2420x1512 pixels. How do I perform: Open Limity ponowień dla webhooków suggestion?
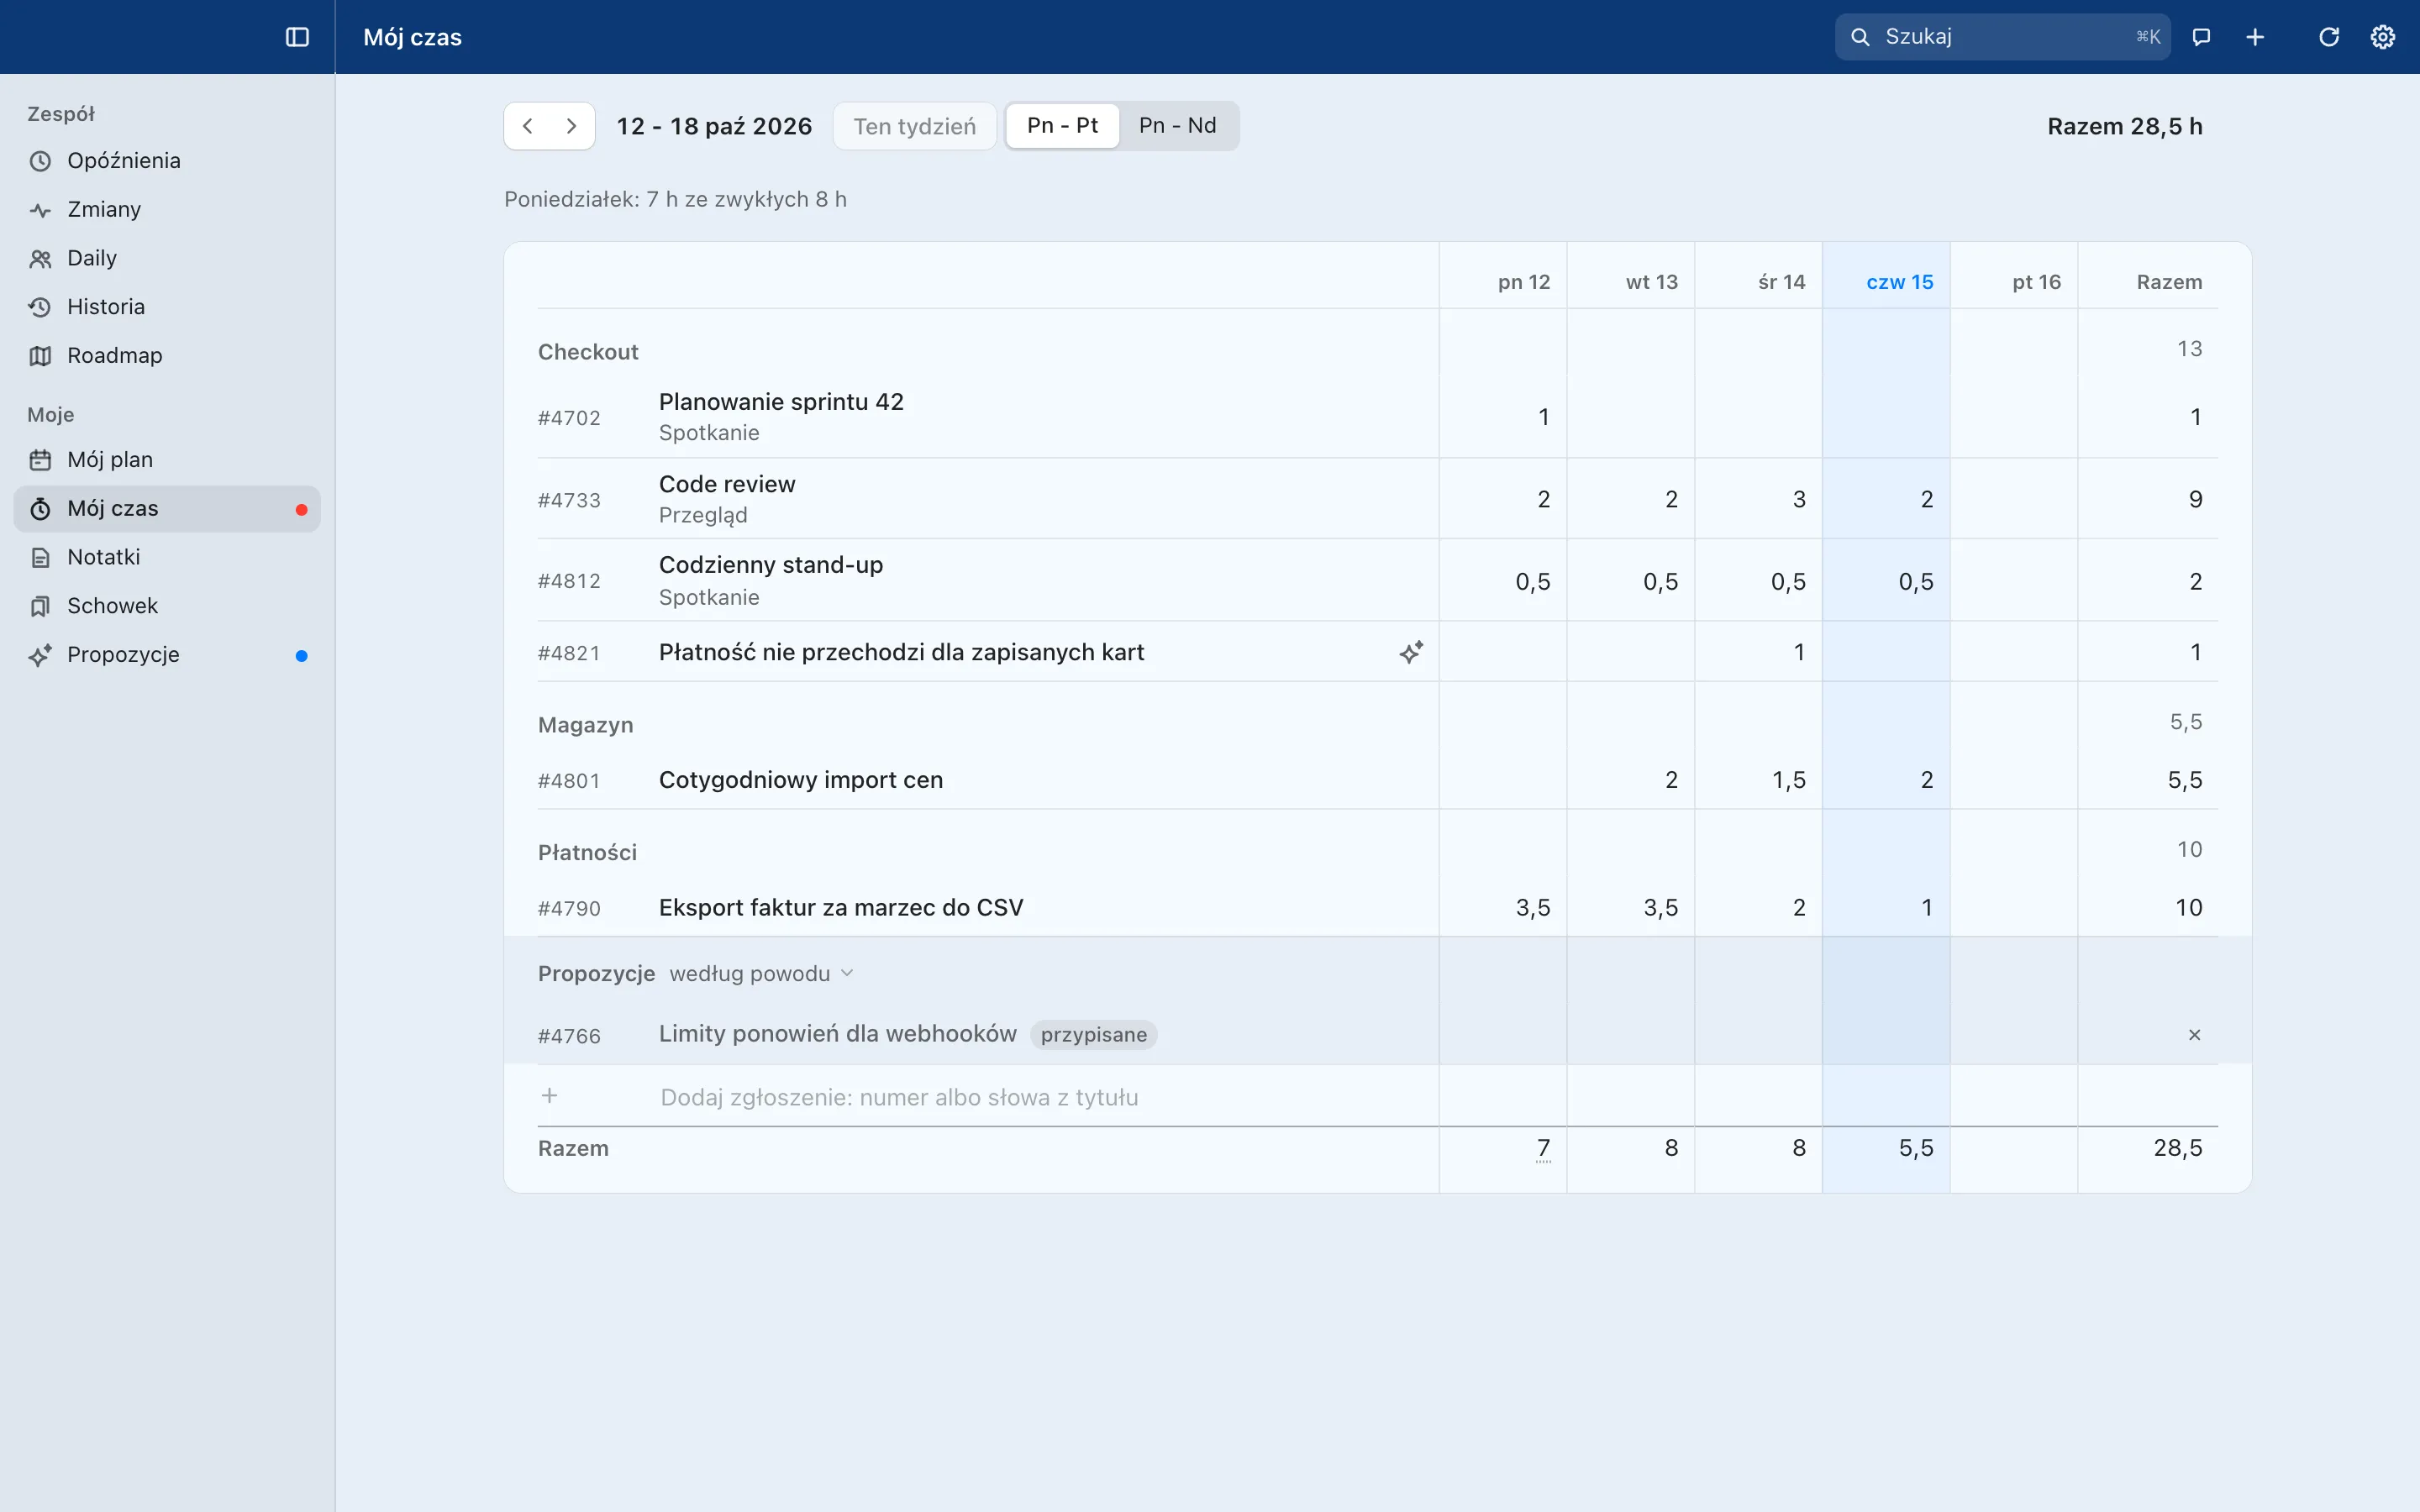(x=837, y=1034)
